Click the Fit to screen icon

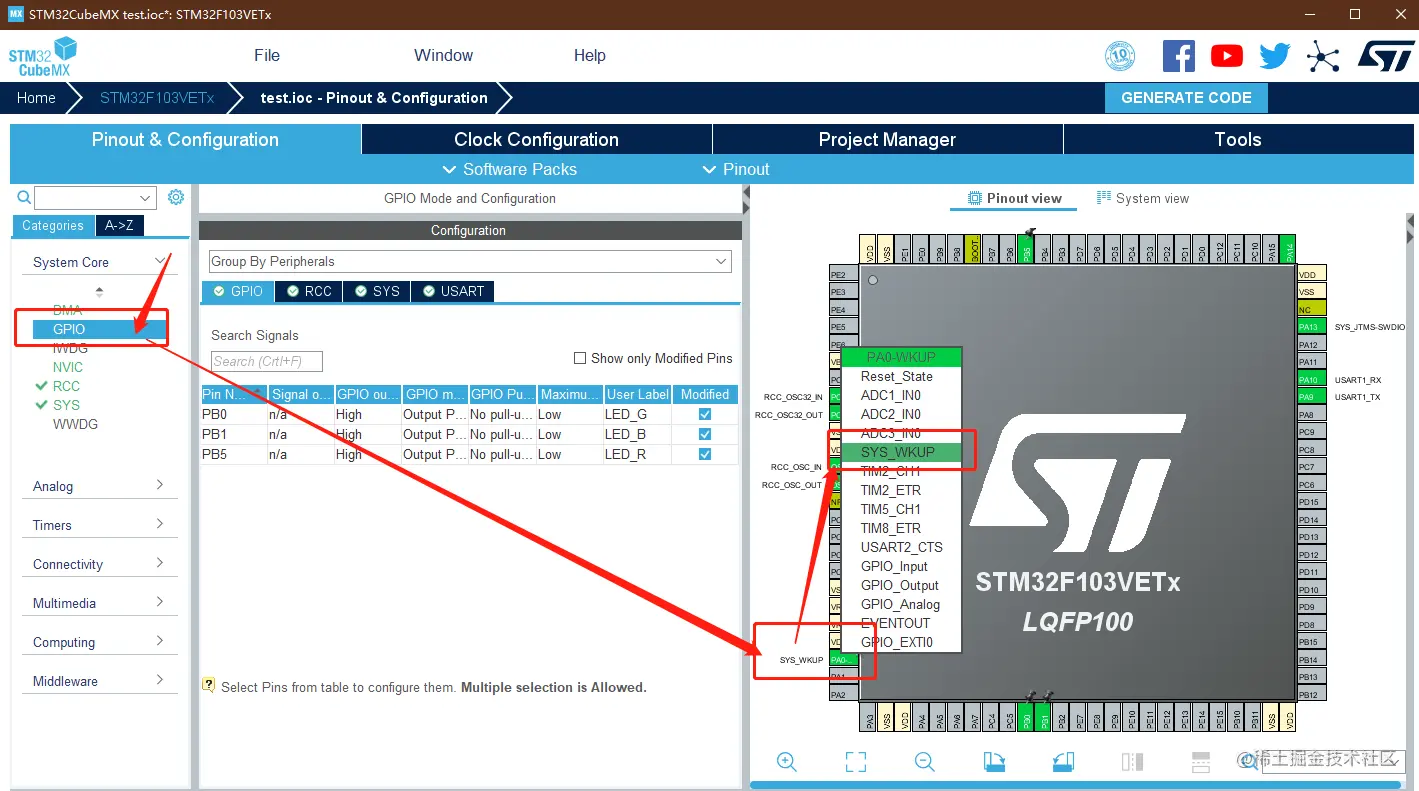point(856,762)
